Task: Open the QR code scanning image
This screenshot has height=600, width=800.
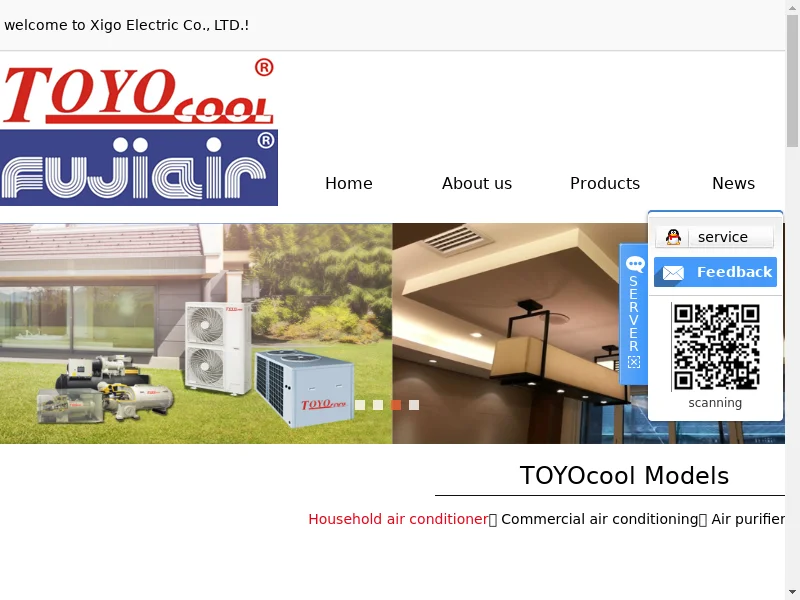Action: pos(716,347)
